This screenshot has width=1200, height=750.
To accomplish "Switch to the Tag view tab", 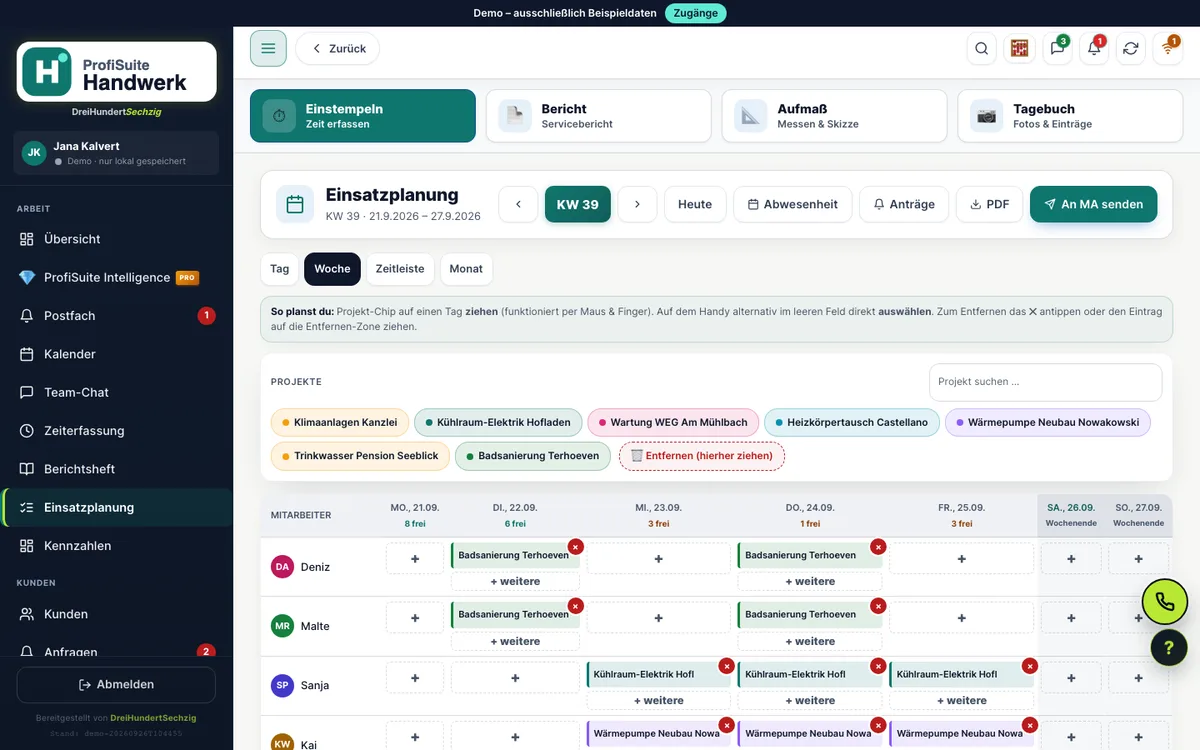I will [x=280, y=269].
